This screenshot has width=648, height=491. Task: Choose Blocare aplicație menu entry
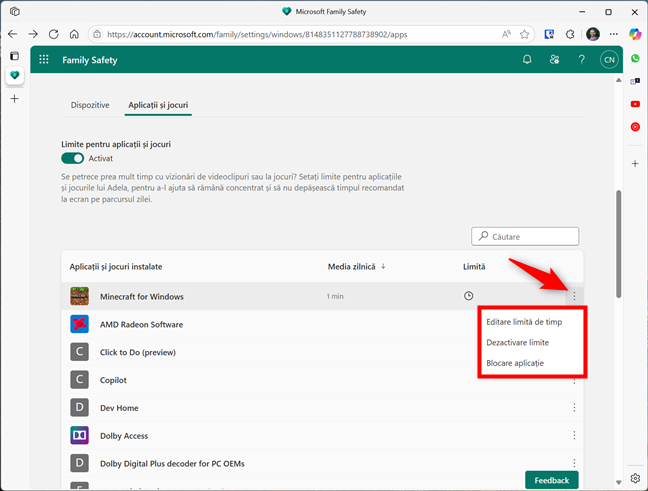pyautogui.click(x=515, y=363)
